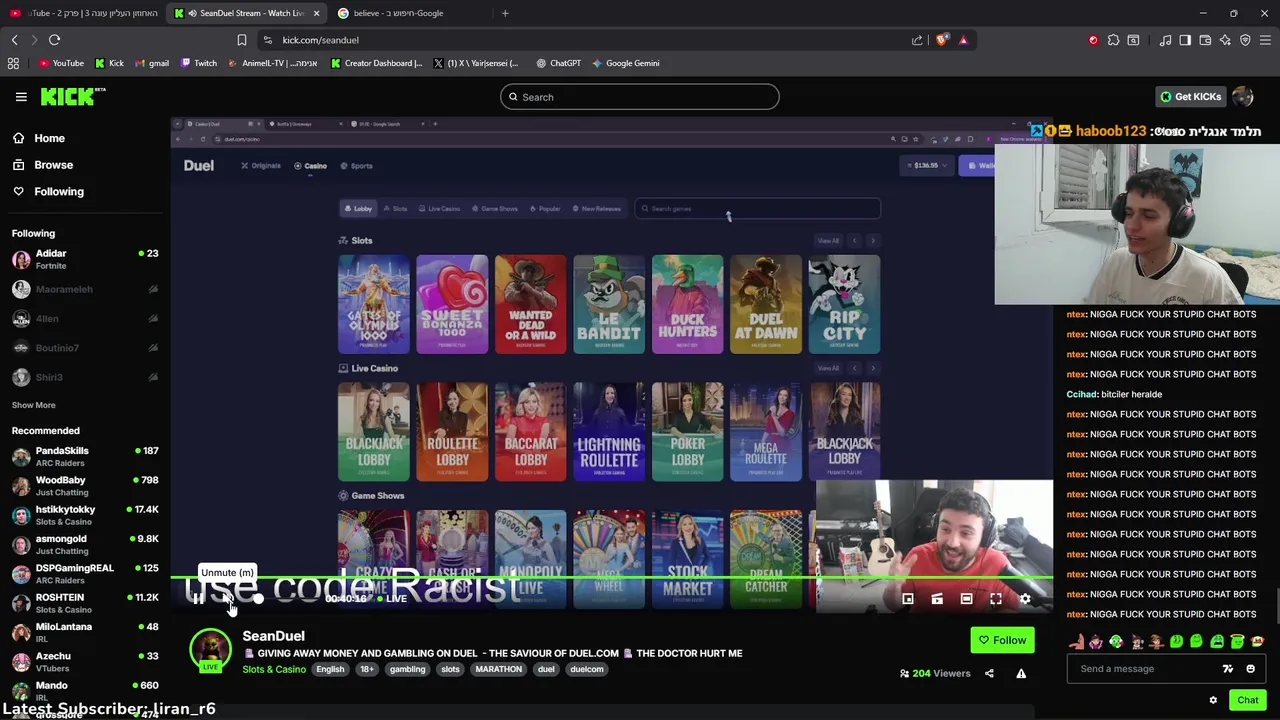Select the MARATHON tag
The height and width of the screenshot is (720, 1280).
[498, 669]
